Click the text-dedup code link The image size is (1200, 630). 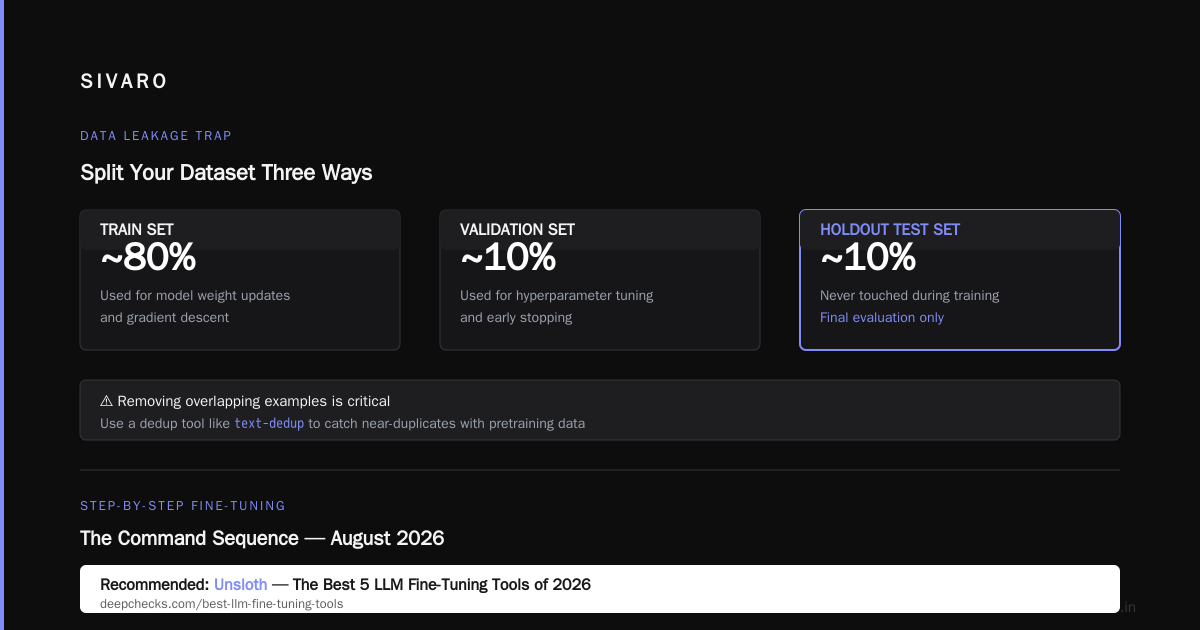(x=269, y=423)
